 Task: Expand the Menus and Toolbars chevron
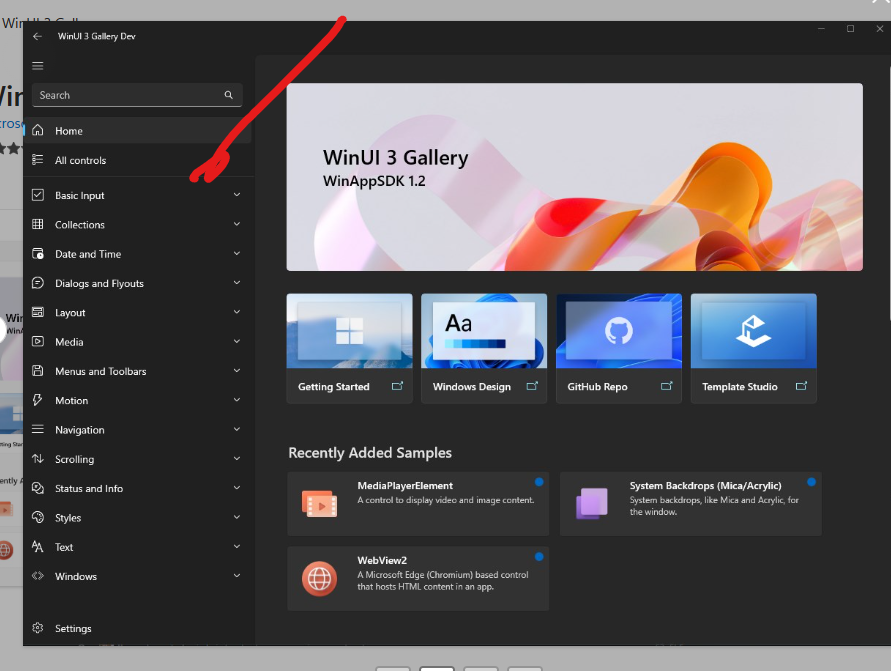[x=237, y=371]
